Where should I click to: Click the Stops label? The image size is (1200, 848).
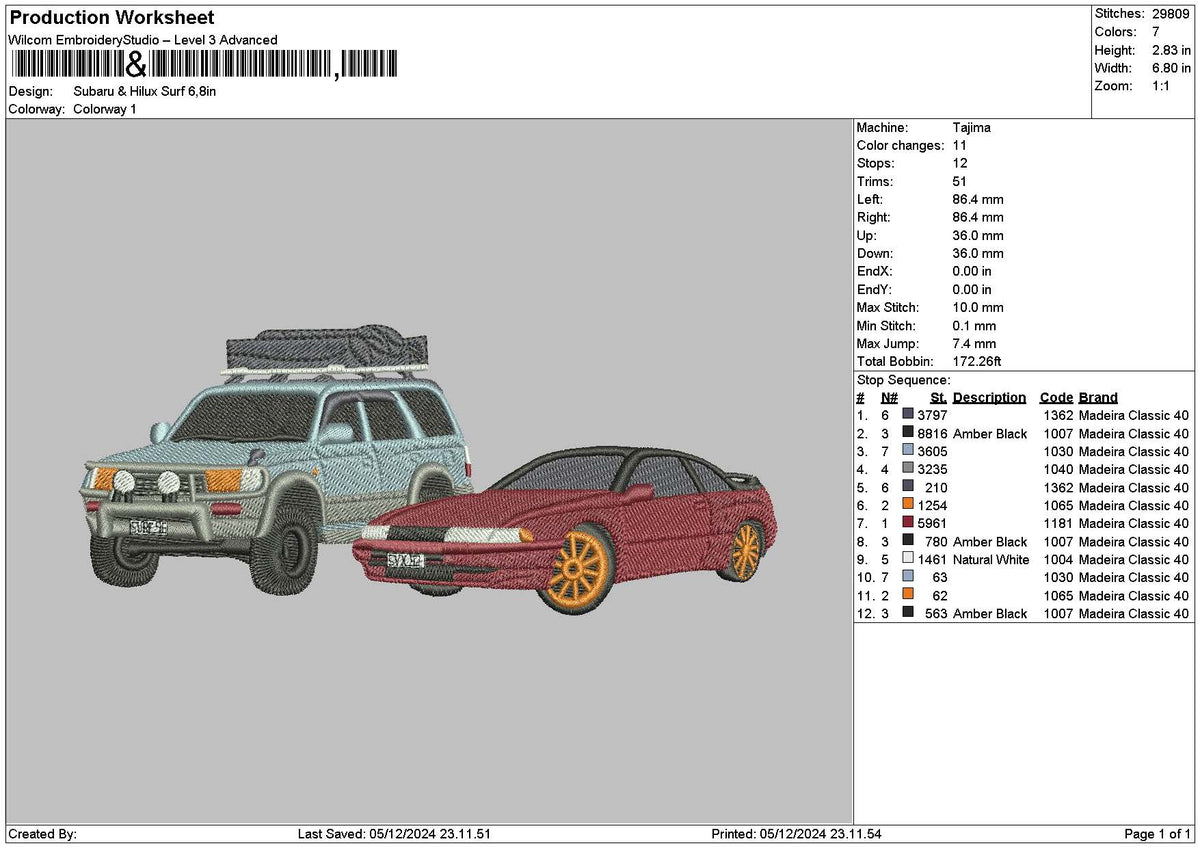tap(876, 164)
